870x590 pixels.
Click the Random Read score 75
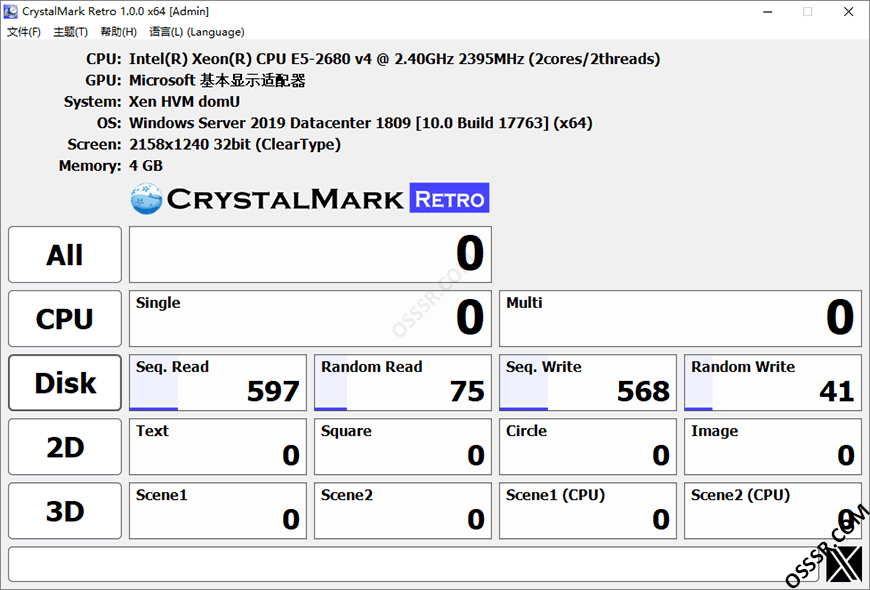(x=403, y=383)
